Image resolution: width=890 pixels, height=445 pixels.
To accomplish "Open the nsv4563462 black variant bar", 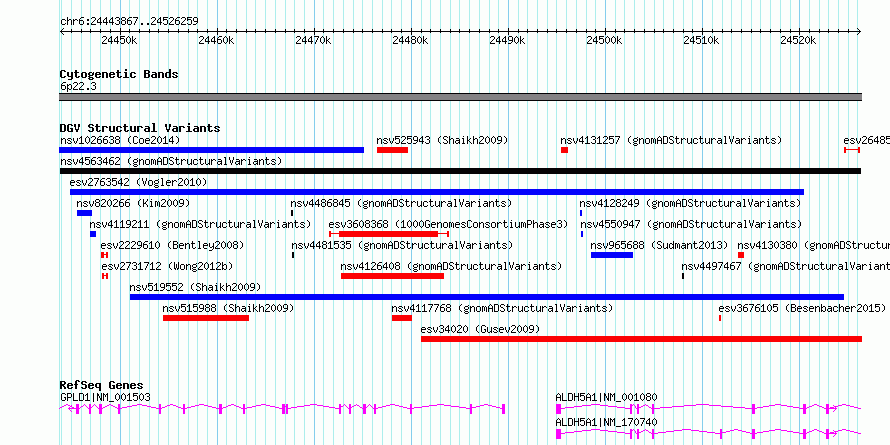I will (460, 171).
